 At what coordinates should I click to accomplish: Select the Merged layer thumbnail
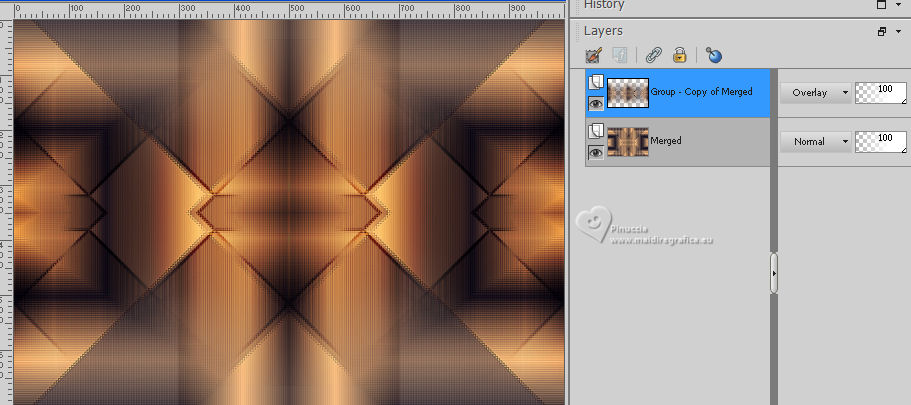coord(627,142)
